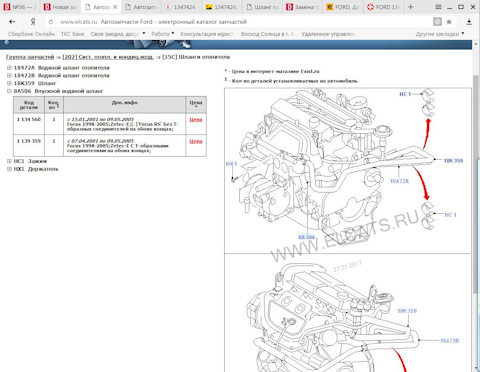
Task: Open the Восход Солнца bookmark
Action: [x=268, y=34]
